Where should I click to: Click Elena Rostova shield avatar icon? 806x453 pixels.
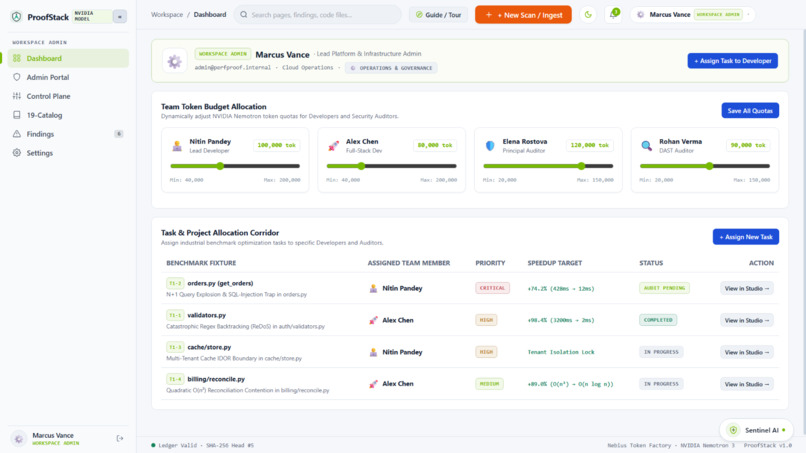pyautogui.click(x=490, y=146)
